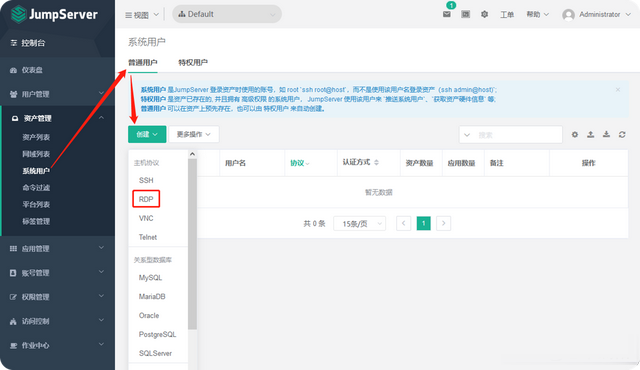Choose SQLServer from the create menu
Image resolution: width=640 pixels, height=370 pixels.
tap(155, 353)
